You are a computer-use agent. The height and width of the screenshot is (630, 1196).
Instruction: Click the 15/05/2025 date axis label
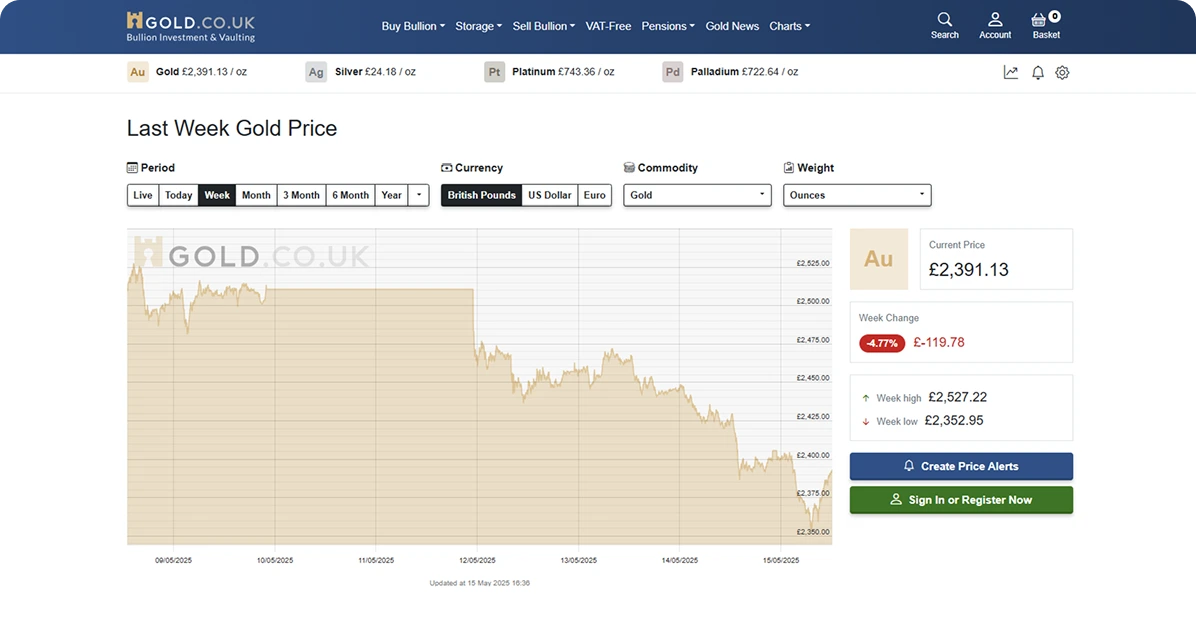pyautogui.click(x=781, y=561)
